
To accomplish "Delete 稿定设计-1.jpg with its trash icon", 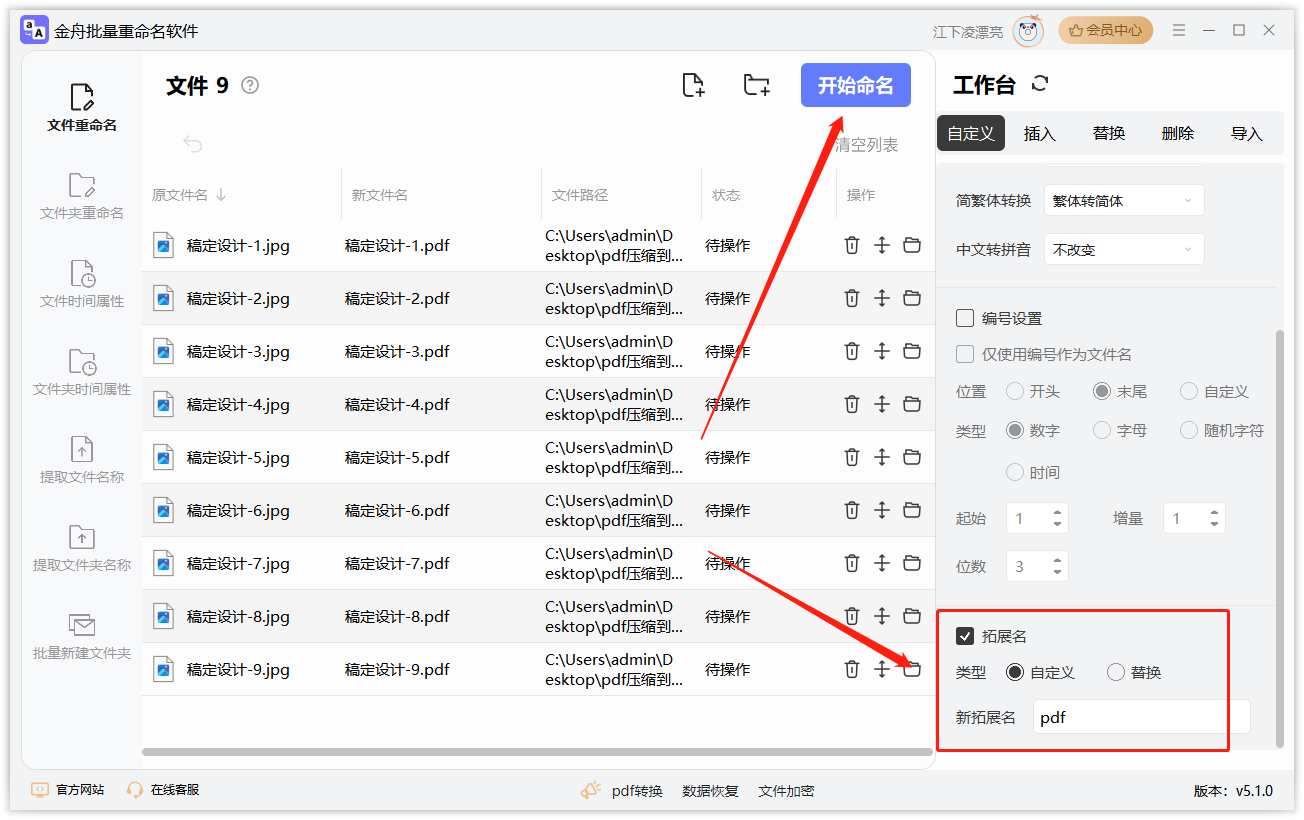I will coord(851,244).
